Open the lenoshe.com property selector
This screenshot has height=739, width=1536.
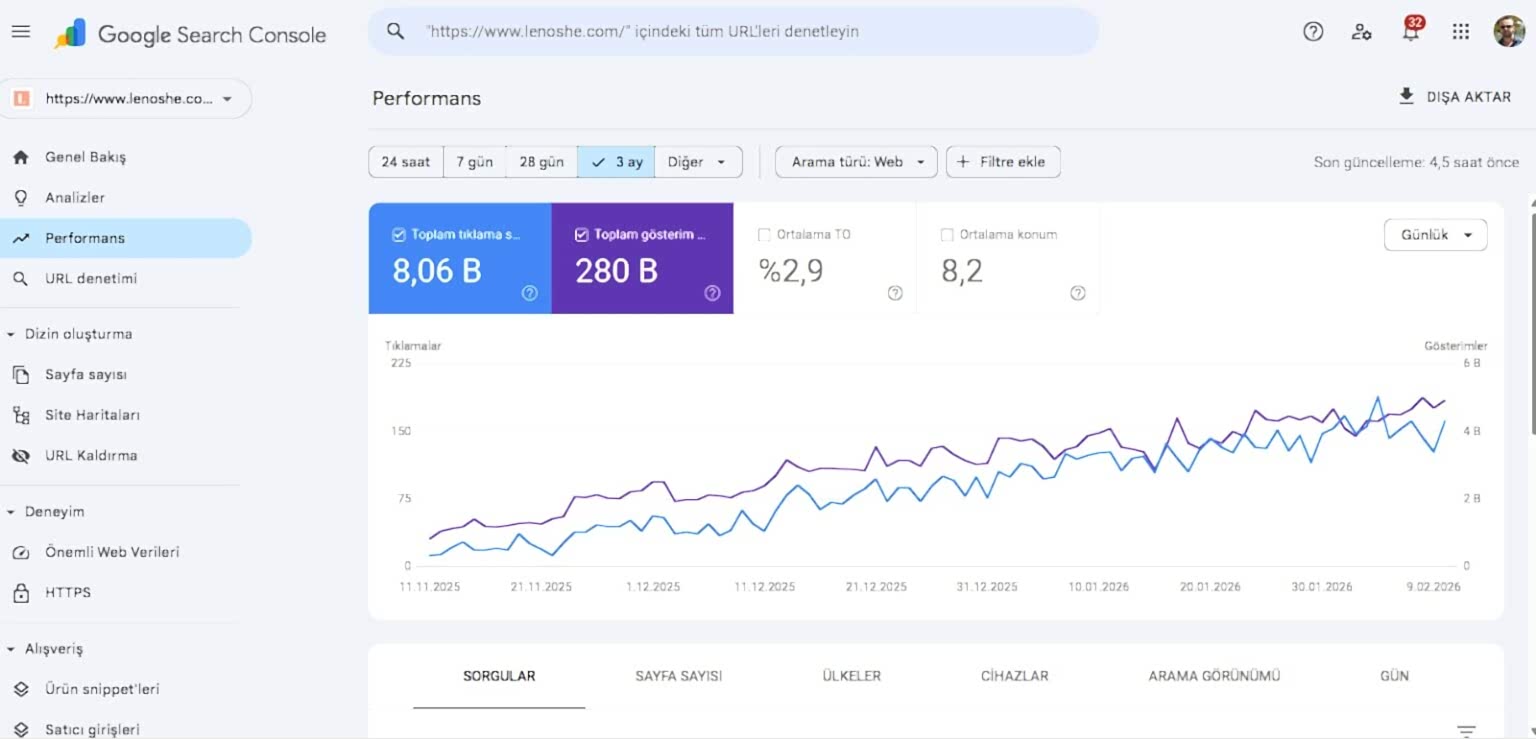coord(126,99)
